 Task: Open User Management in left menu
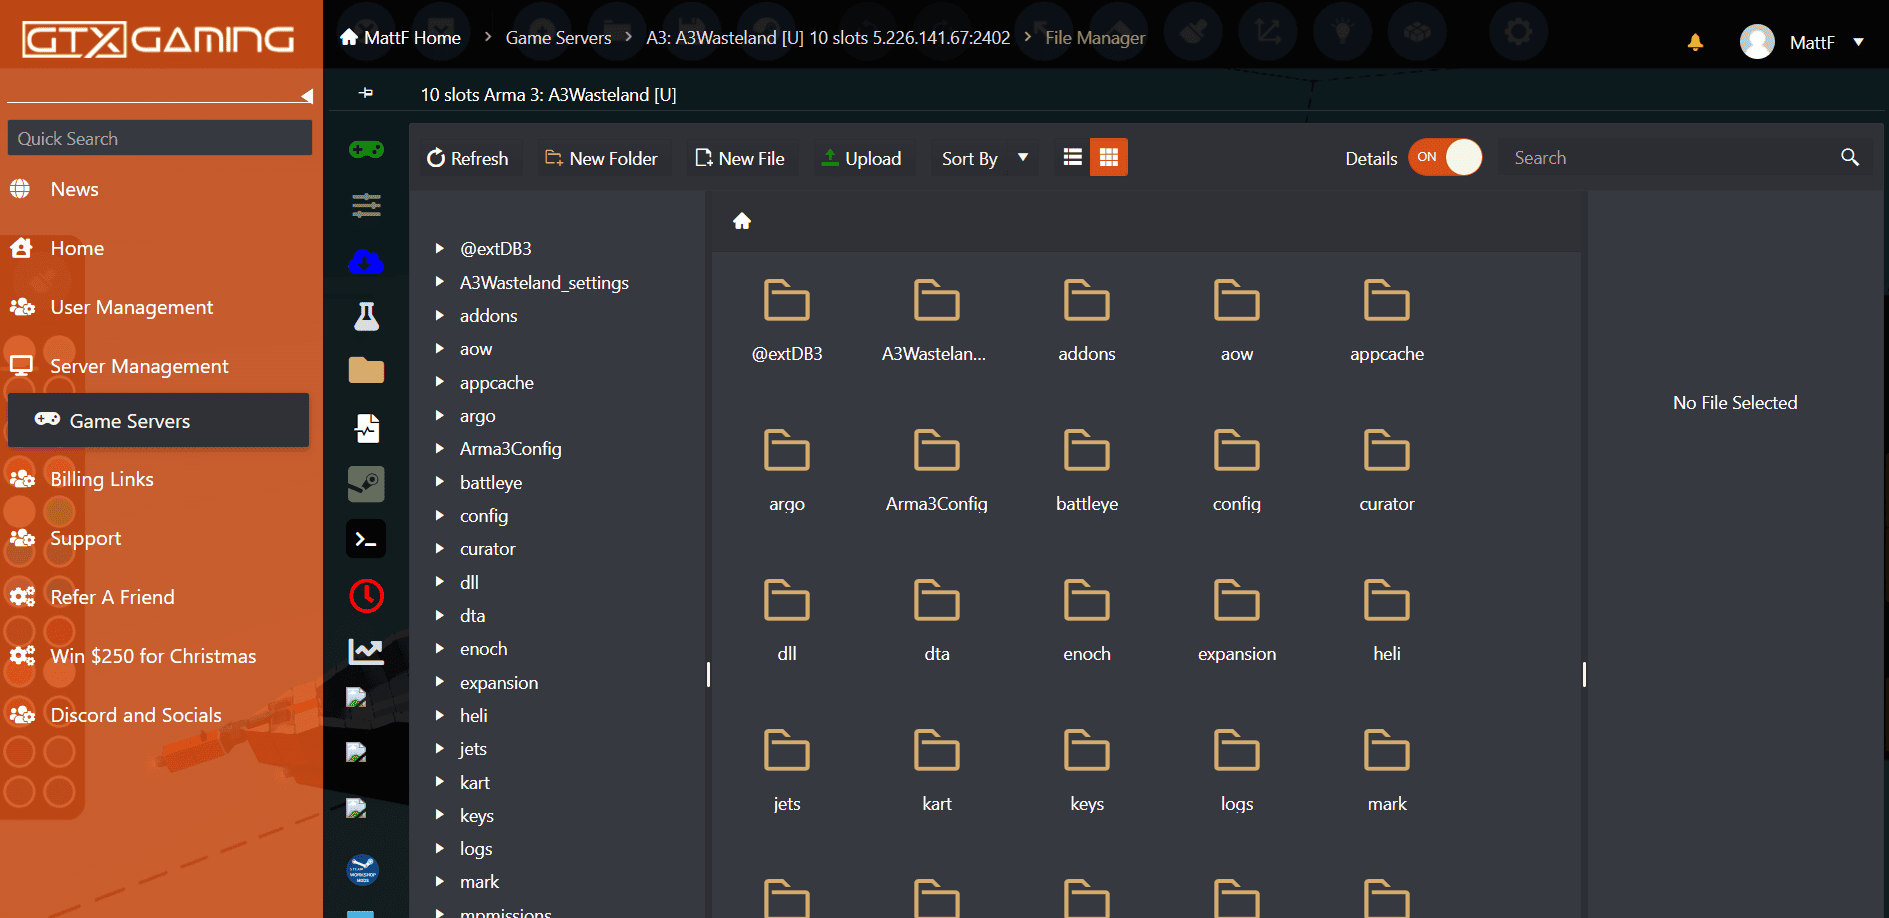coord(131,308)
